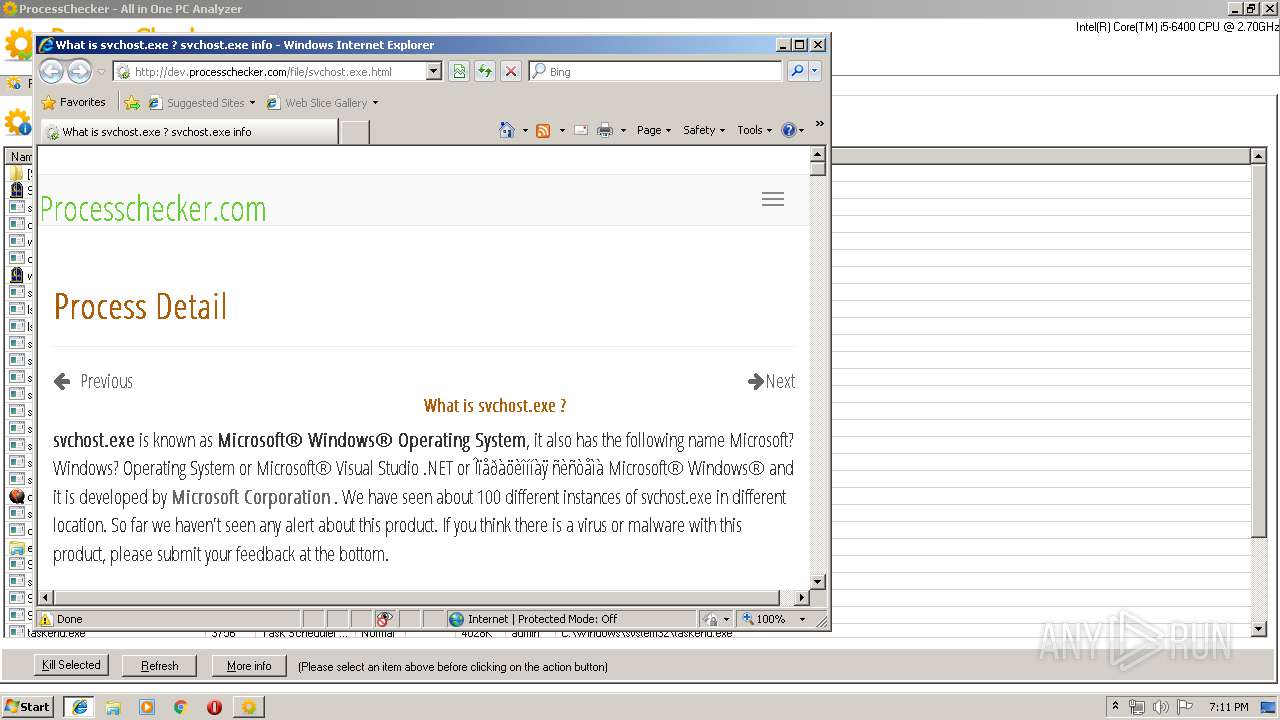The image size is (1280, 720).
Task: Expand the command bar overflow chevron
Action: pyautogui.click(x=819, y=124)
